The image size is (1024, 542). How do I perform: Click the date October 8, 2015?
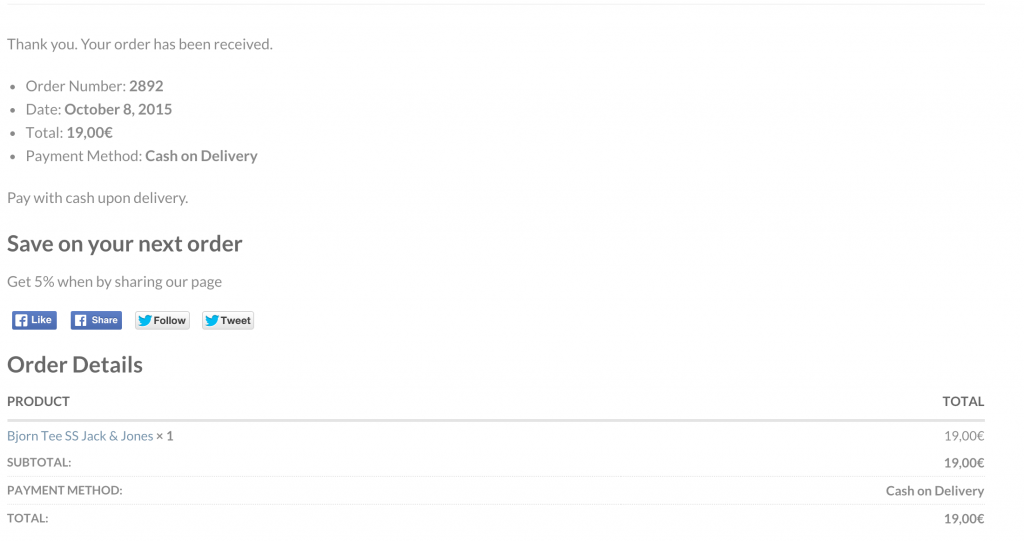pos(118,109)
